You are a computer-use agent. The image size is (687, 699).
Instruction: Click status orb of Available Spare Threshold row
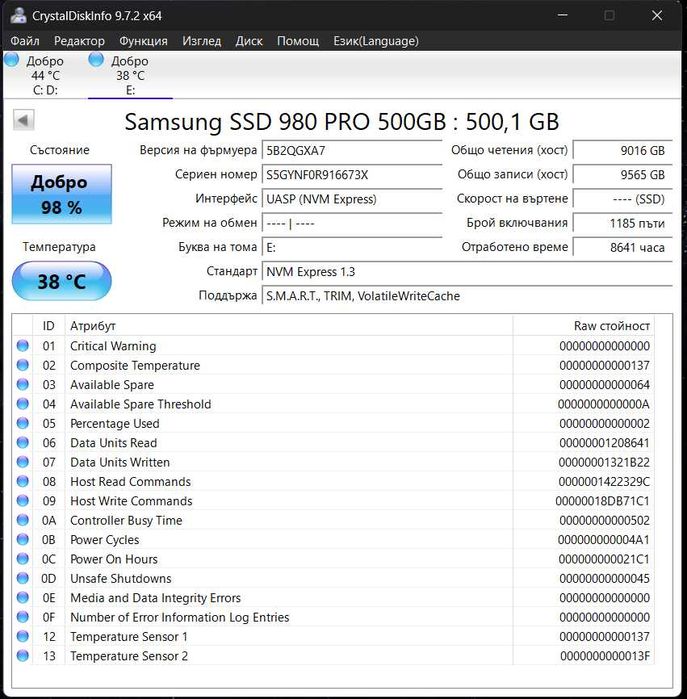[23, 404]
